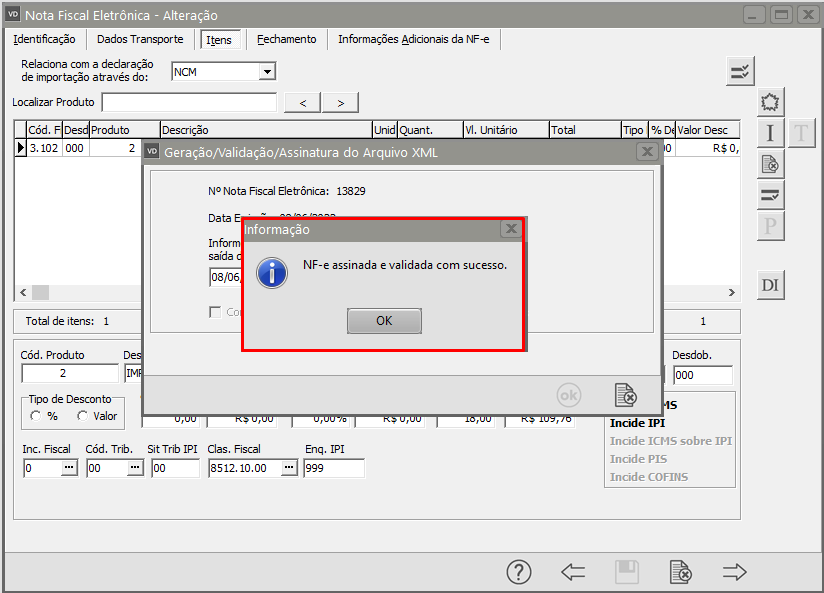Click cell 3.102 in items grid
Image resolution: width=824 pixels, height=593 pixels.
44,148
